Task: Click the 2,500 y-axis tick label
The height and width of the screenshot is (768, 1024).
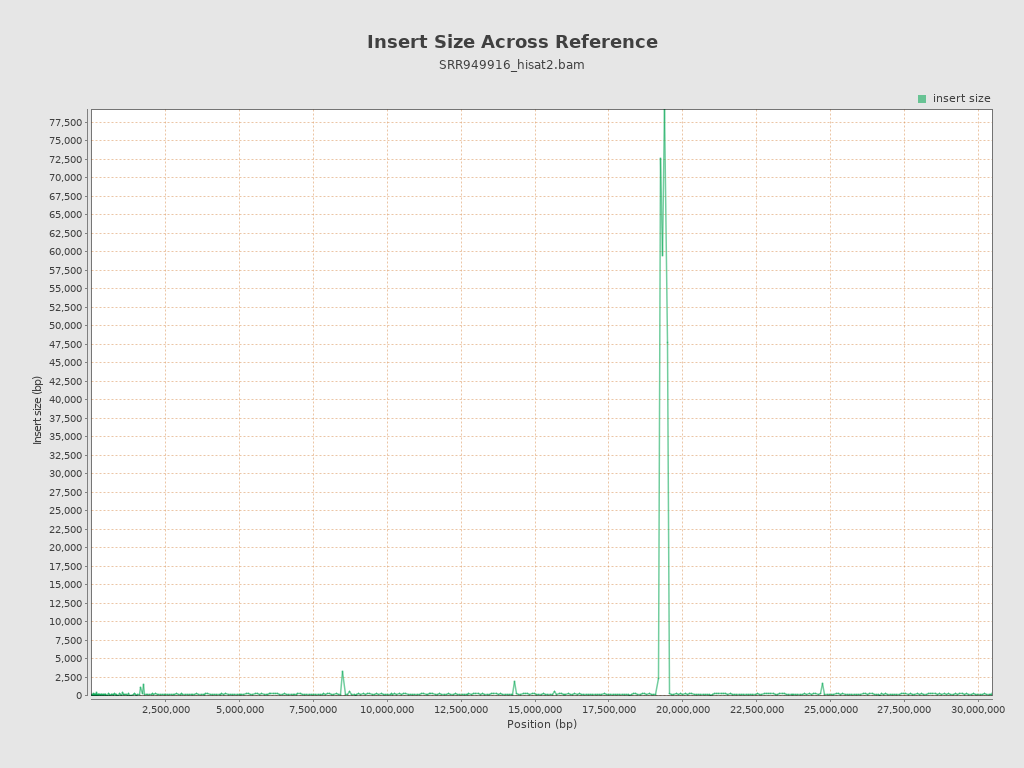Action: point(69,677)
